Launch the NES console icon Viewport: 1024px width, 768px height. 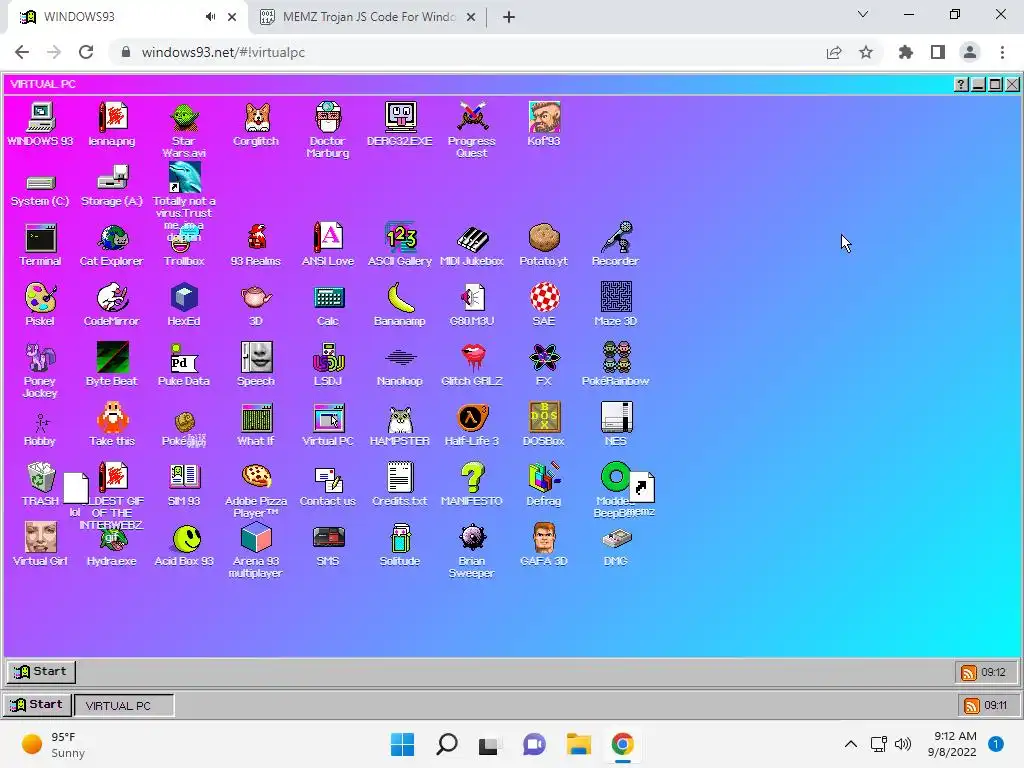tap(616, 418)
